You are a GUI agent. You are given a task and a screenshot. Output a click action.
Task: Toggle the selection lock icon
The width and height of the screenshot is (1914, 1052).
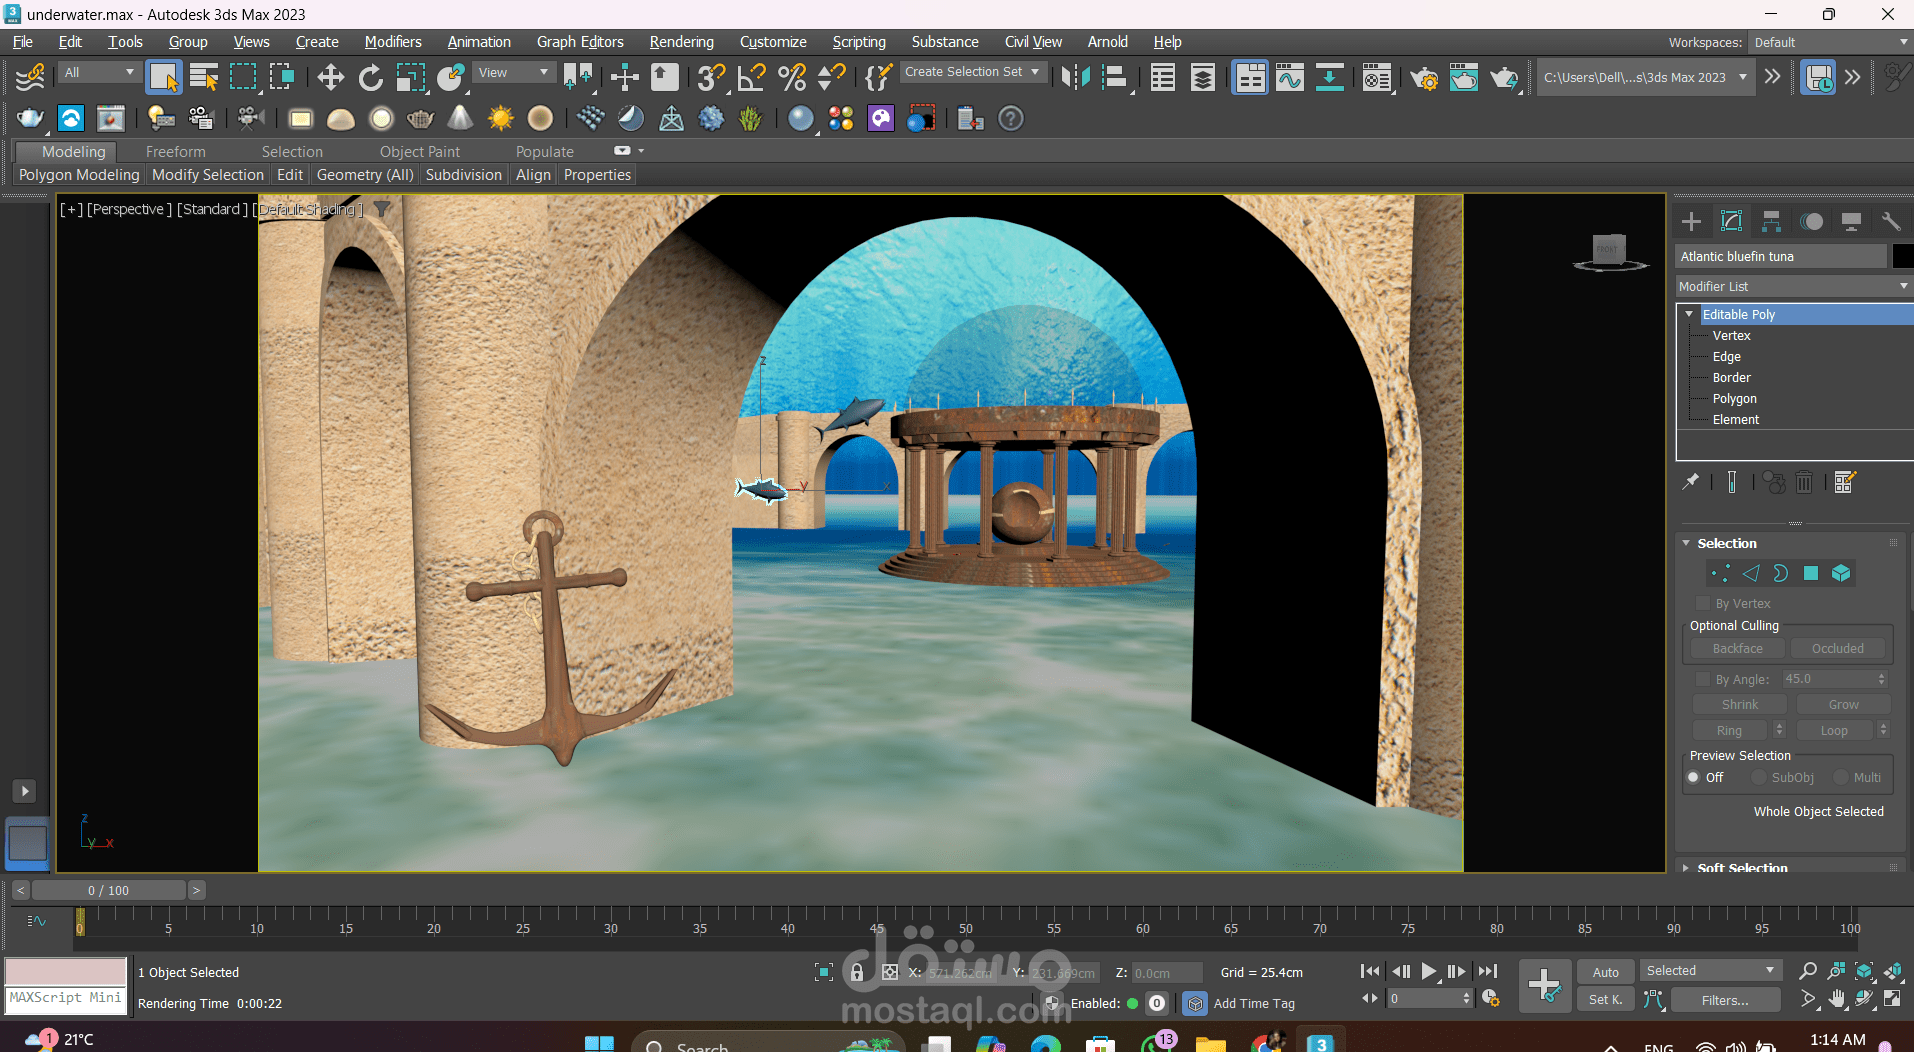click(x=856, y=972)
